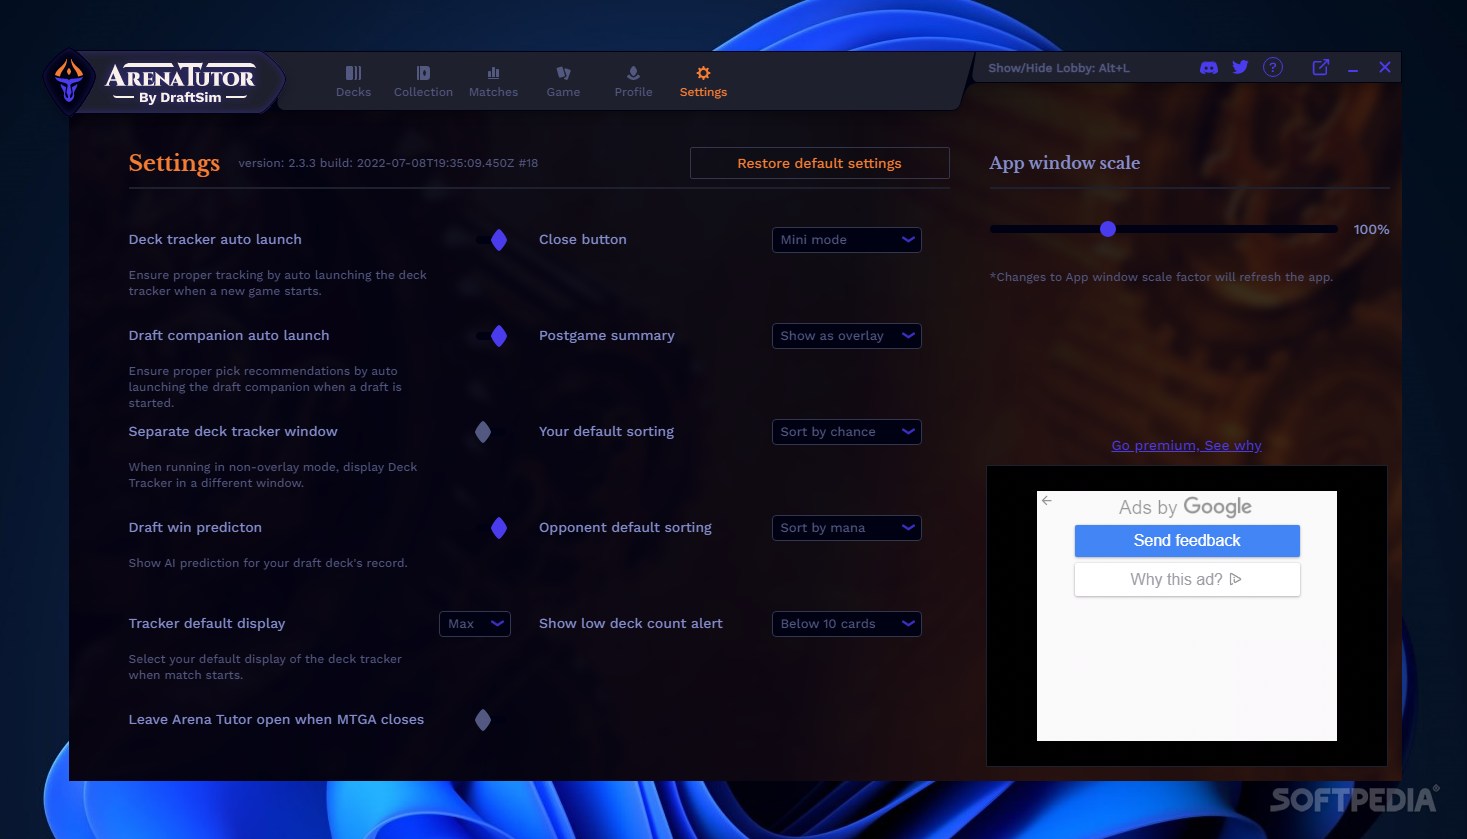
Task: Open Show low deck count alert dropdown
Action: click(x=847, y=624)
